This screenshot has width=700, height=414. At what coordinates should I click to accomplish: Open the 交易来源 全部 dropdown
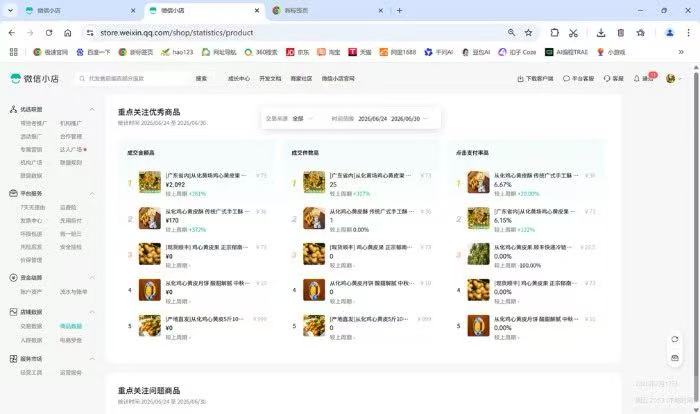pos(302,119)
